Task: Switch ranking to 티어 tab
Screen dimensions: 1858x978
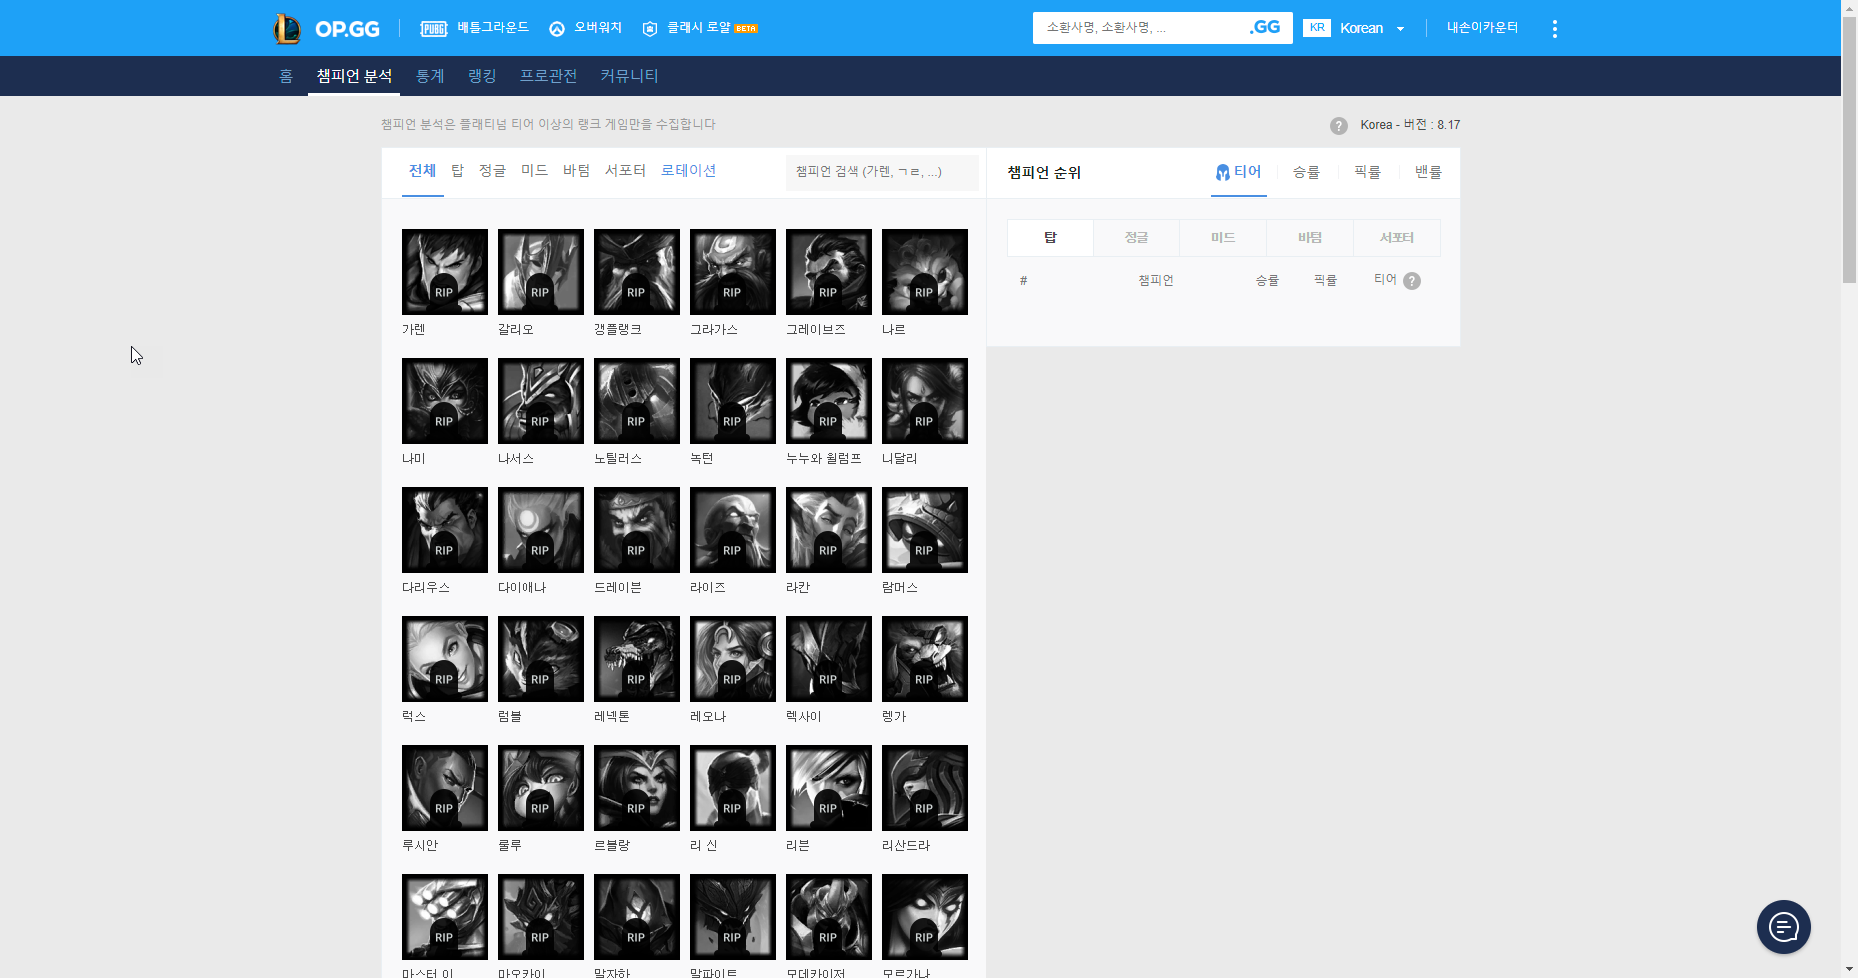Action: point(1239,172)
